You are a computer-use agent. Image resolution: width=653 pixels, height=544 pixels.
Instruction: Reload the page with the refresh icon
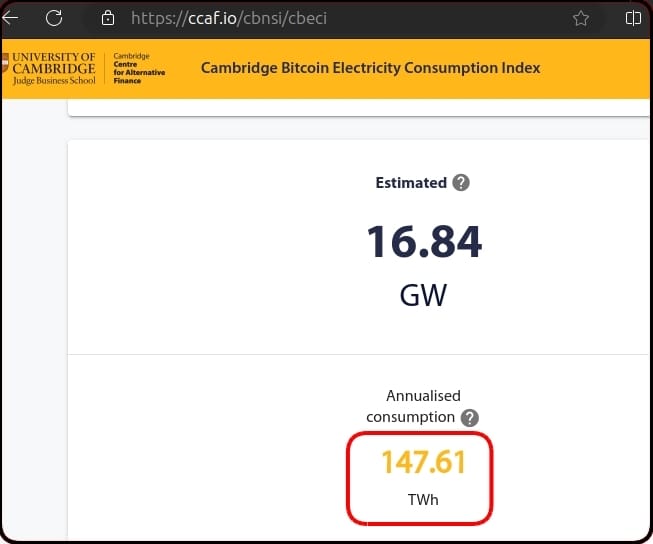54,18
